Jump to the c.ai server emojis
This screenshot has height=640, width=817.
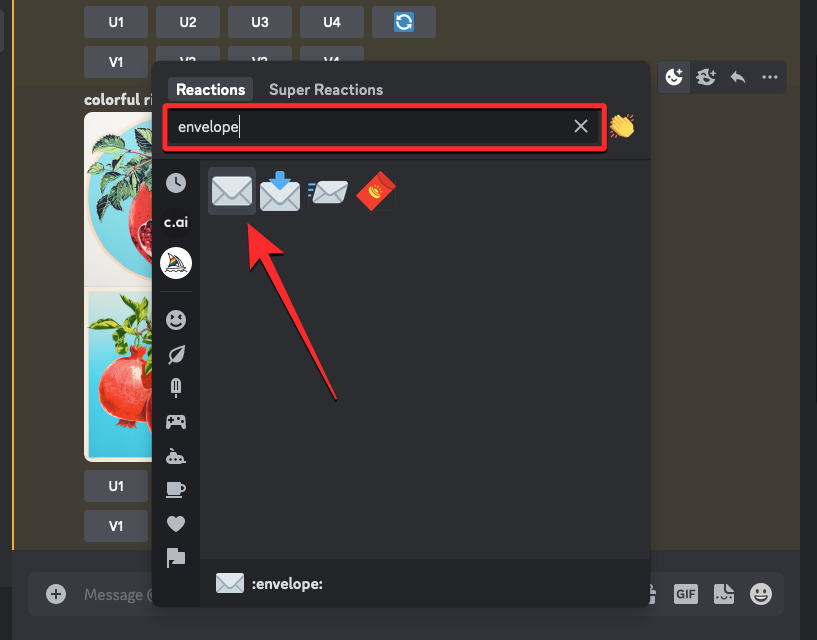click(x=176, y=223)
